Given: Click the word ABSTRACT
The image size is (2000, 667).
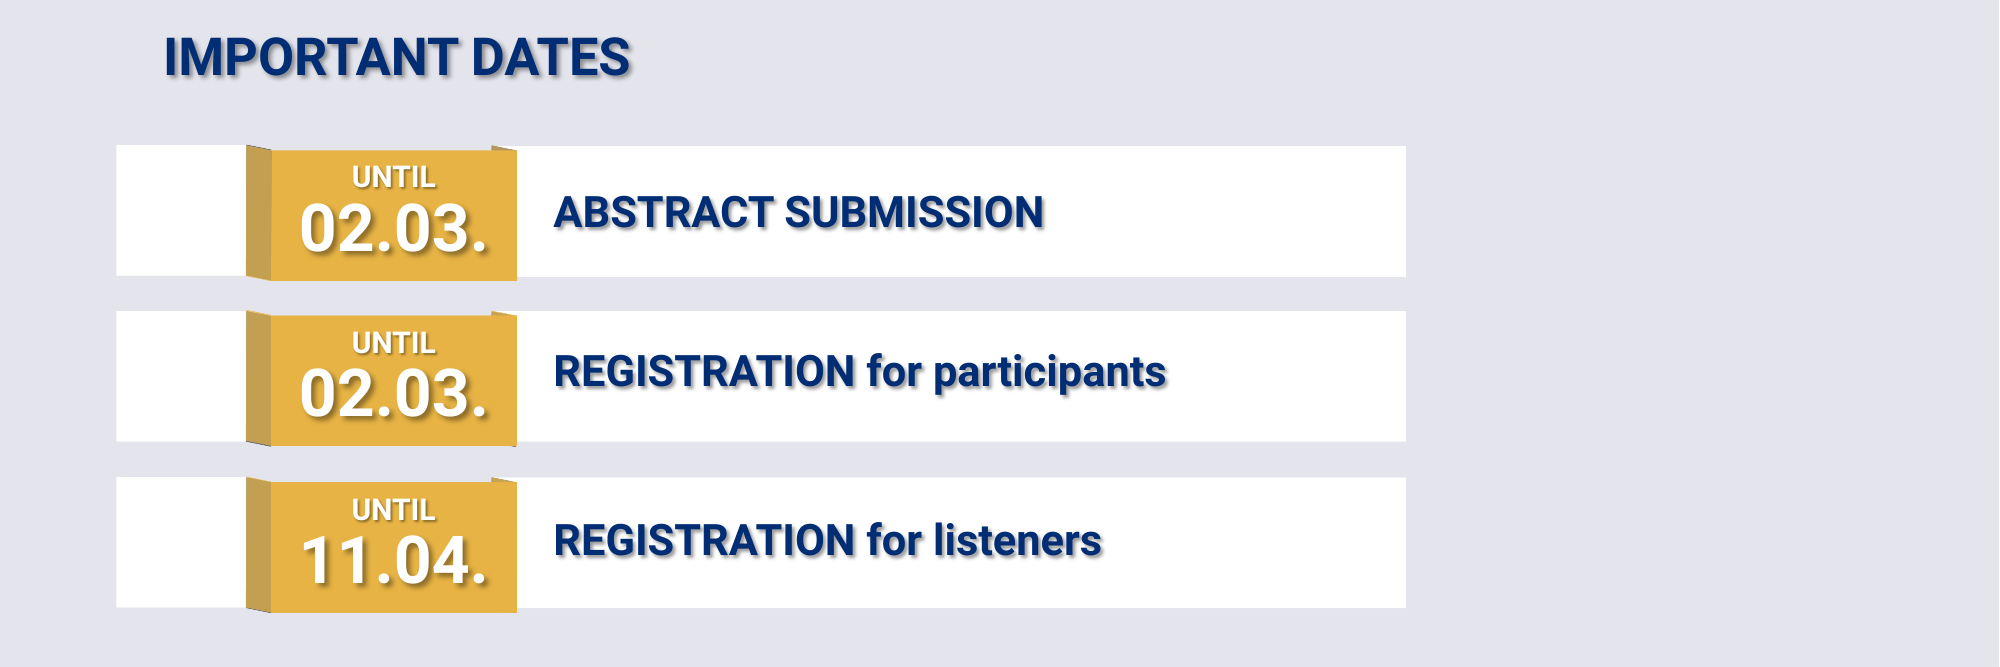Looking at the screenshot, I should click(664, 213).
